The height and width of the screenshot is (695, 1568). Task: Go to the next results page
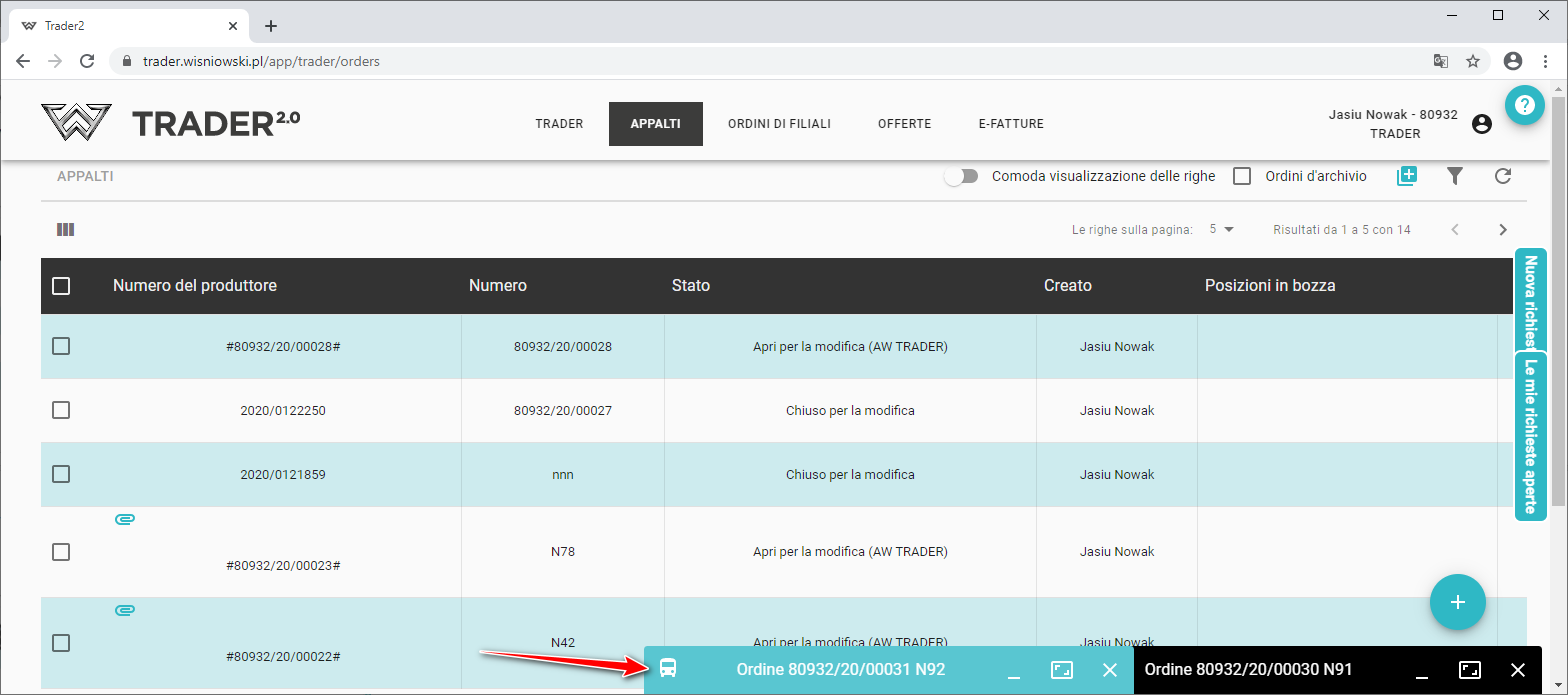(x=1502, y=230)
